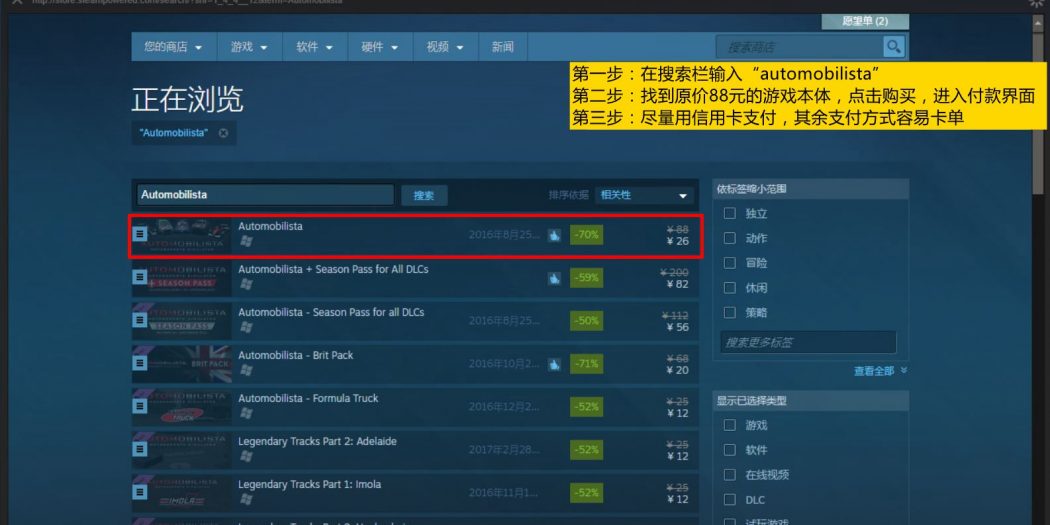Image resolution: width=1050 pixels, height=525 pixels.
Task: Check the 软件 type checkbox
Action: pyautogui.click(x=730, y=450)
